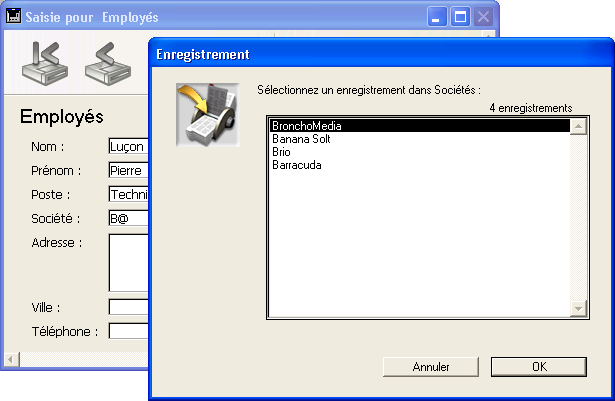Select the Poste text field
The width and height of the screenshot is (615, 401).
click(x=128, y=194)
